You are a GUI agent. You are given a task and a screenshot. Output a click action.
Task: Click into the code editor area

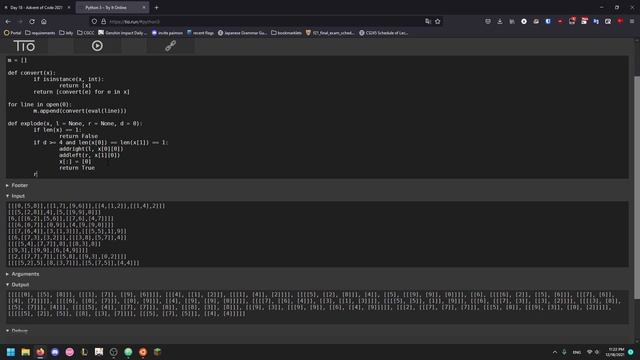click(317, 117)
